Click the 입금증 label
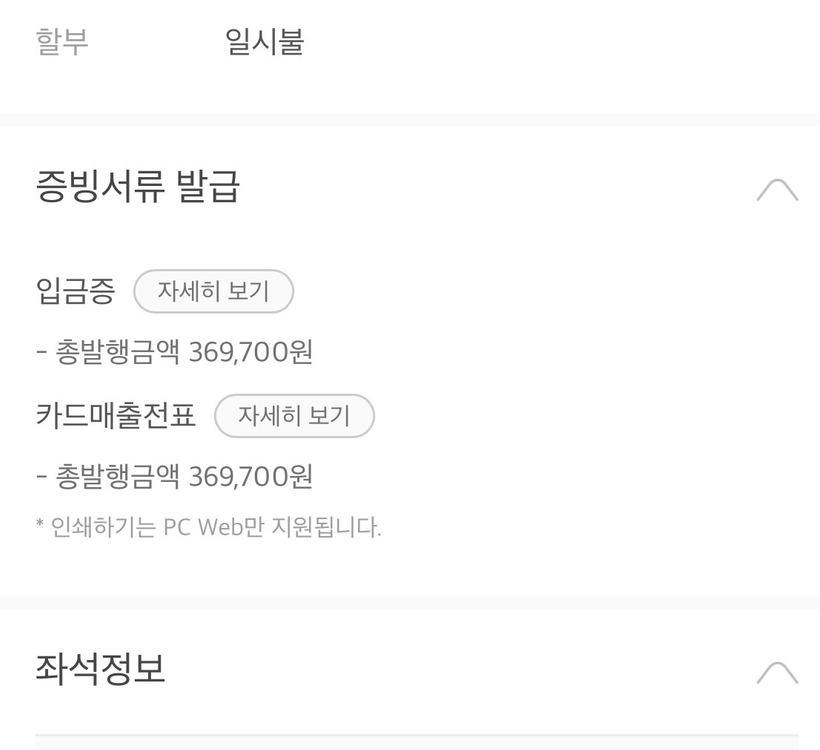Image resolution: width=820 pixels, height=750 pixels. pyautogui.click(x=75, y=291)
